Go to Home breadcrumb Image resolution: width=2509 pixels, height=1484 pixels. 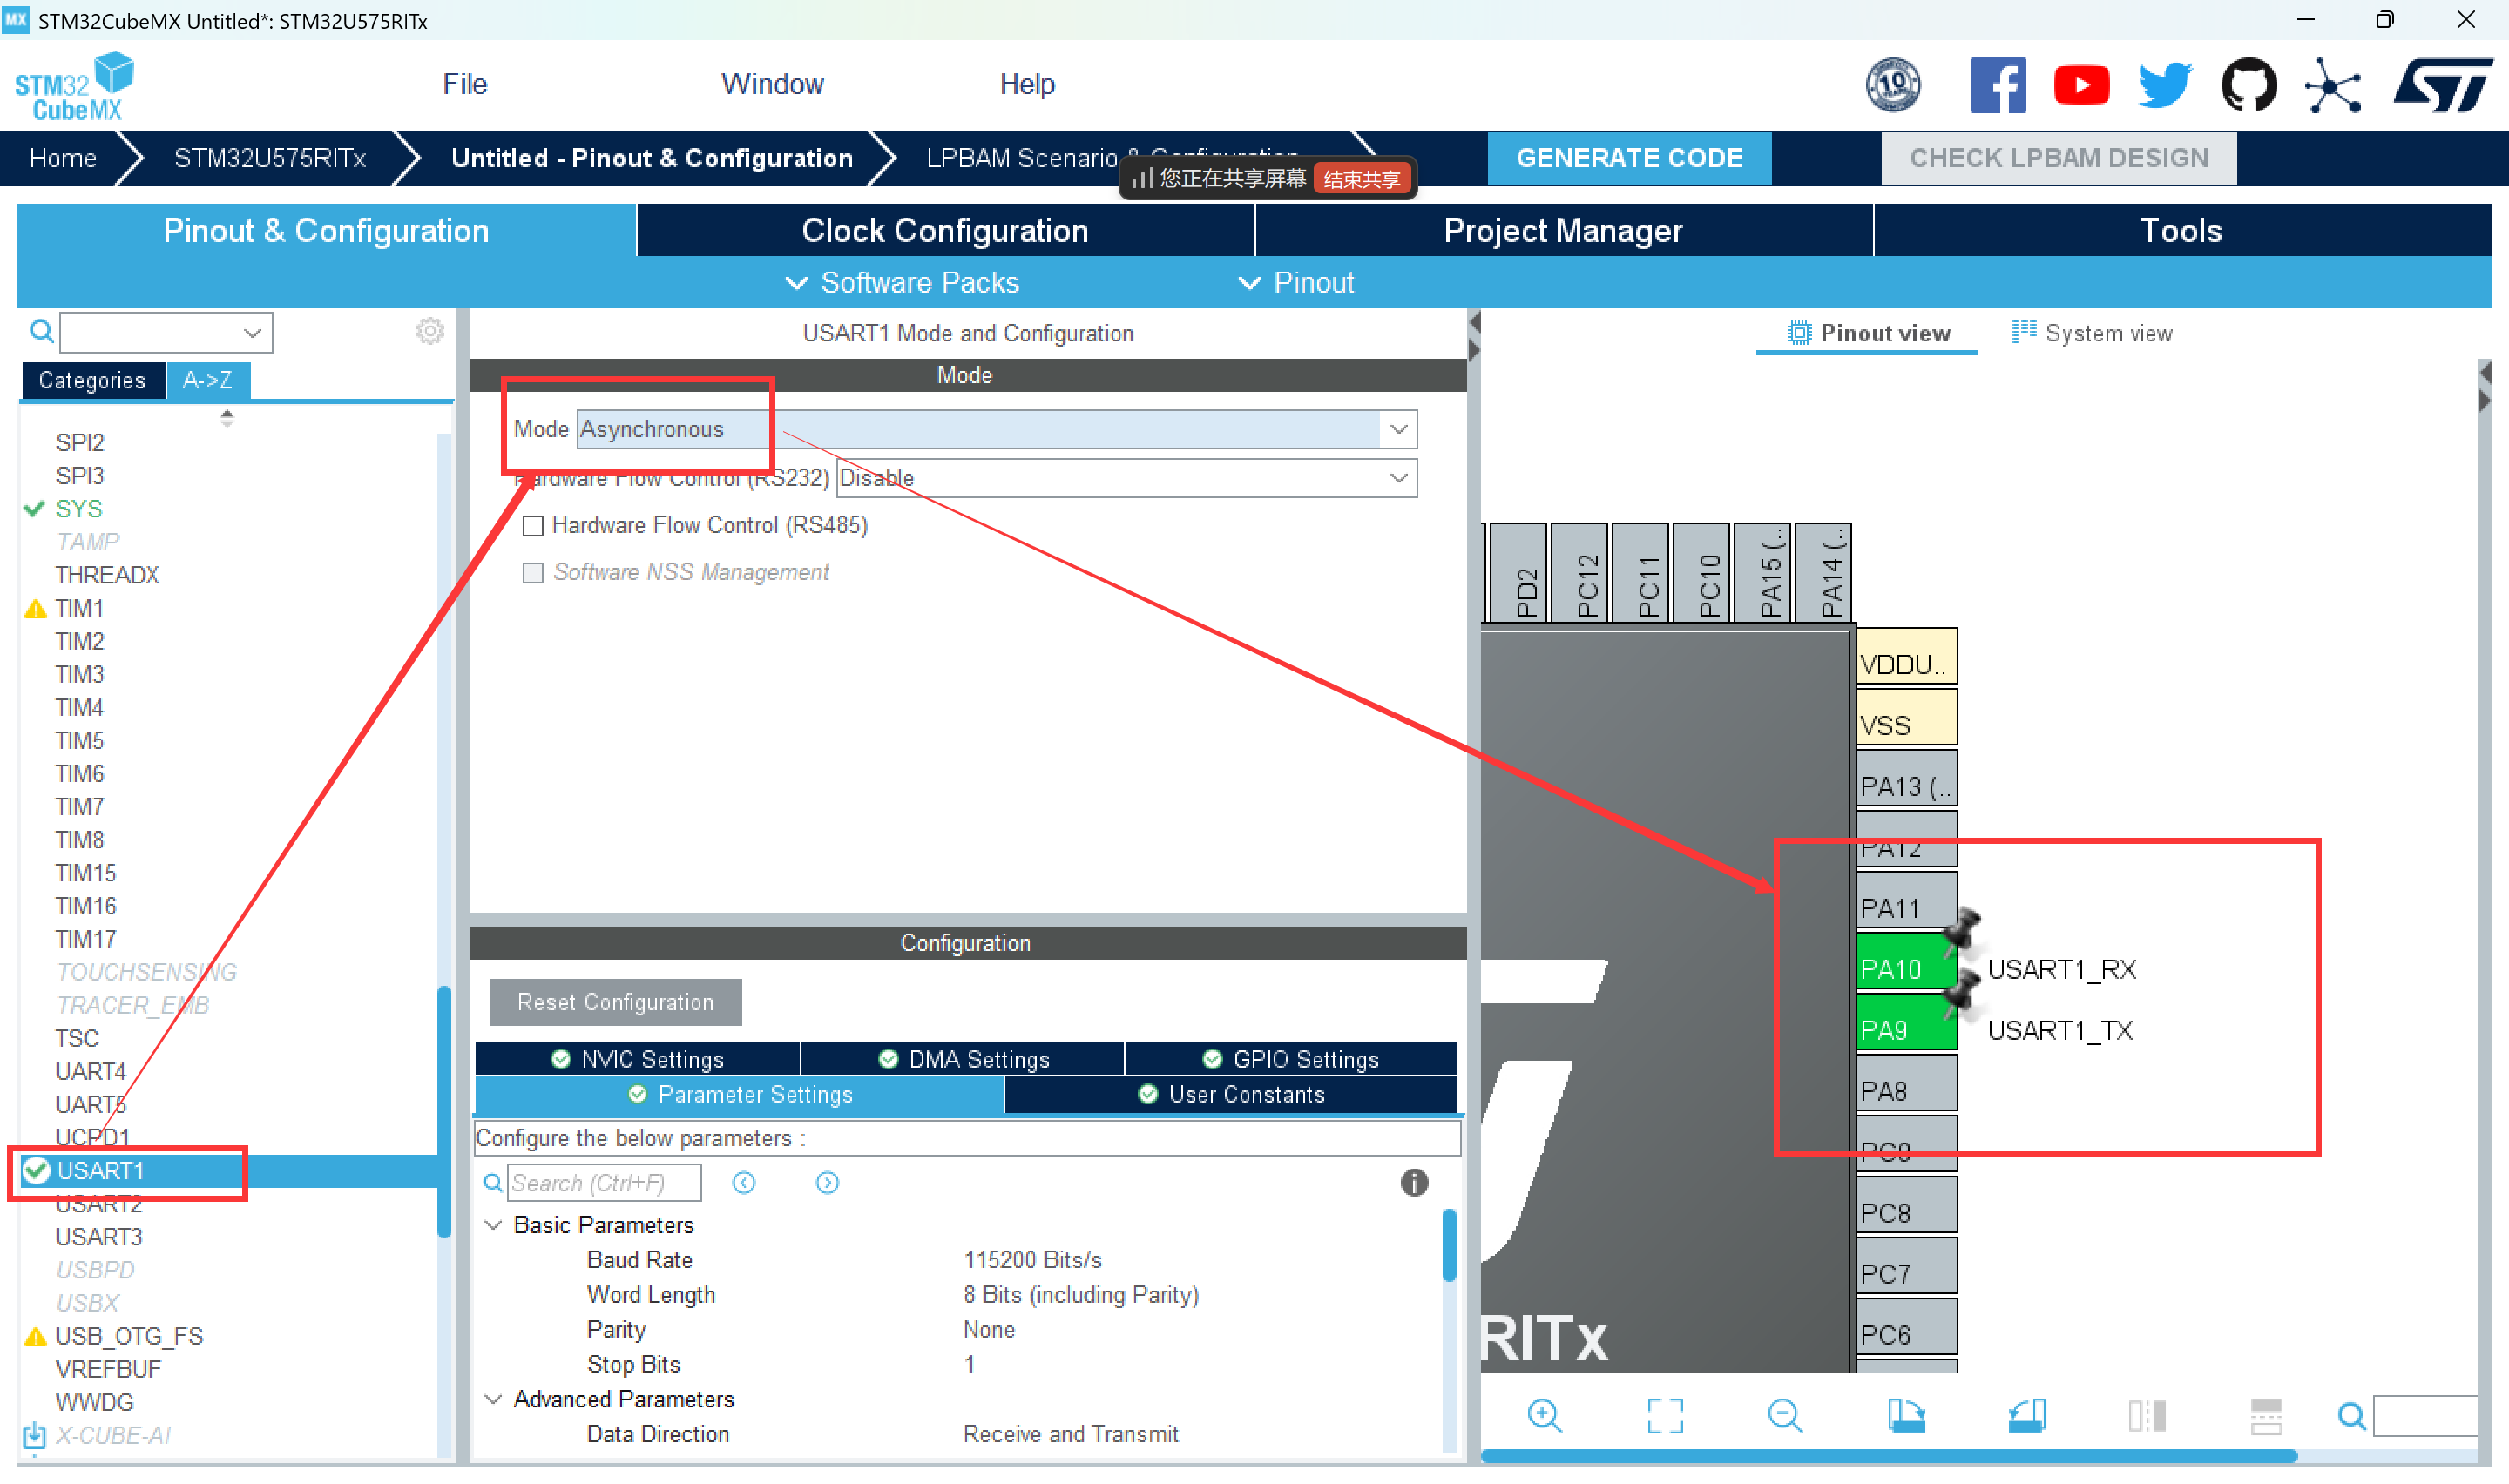[63, 158]
